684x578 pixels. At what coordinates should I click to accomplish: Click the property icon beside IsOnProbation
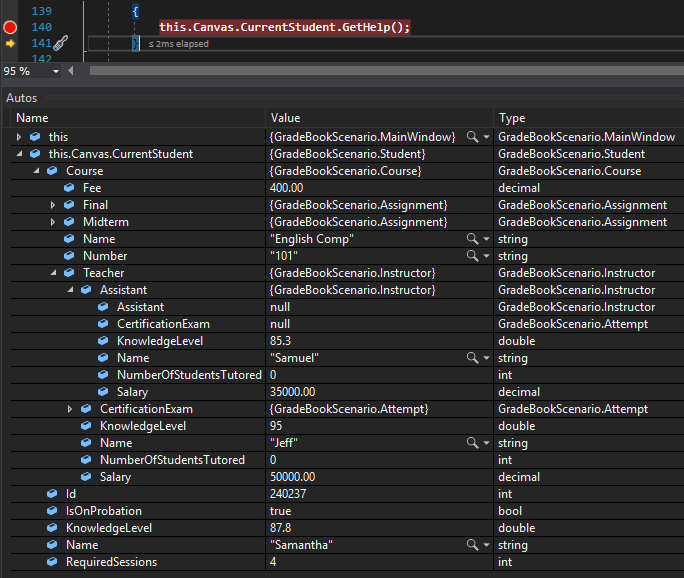click(x=52, y=510)
